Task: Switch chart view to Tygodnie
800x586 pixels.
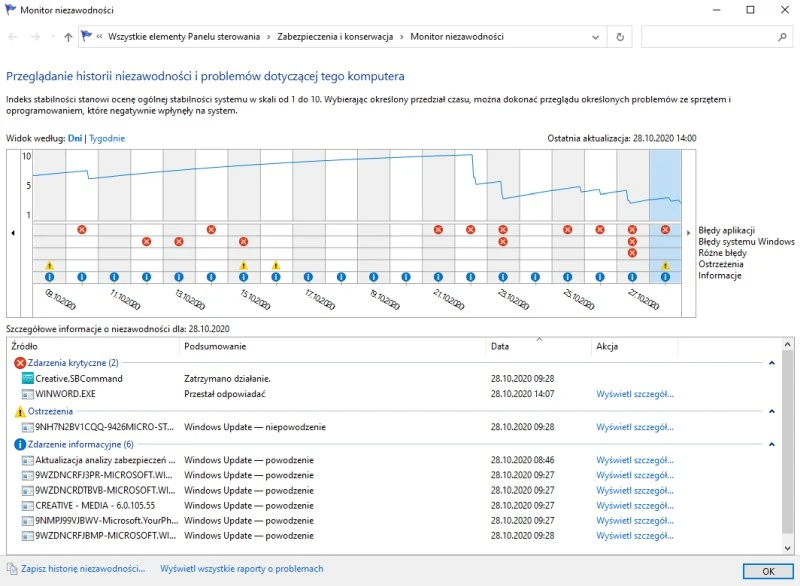Action: click(107, 138)
